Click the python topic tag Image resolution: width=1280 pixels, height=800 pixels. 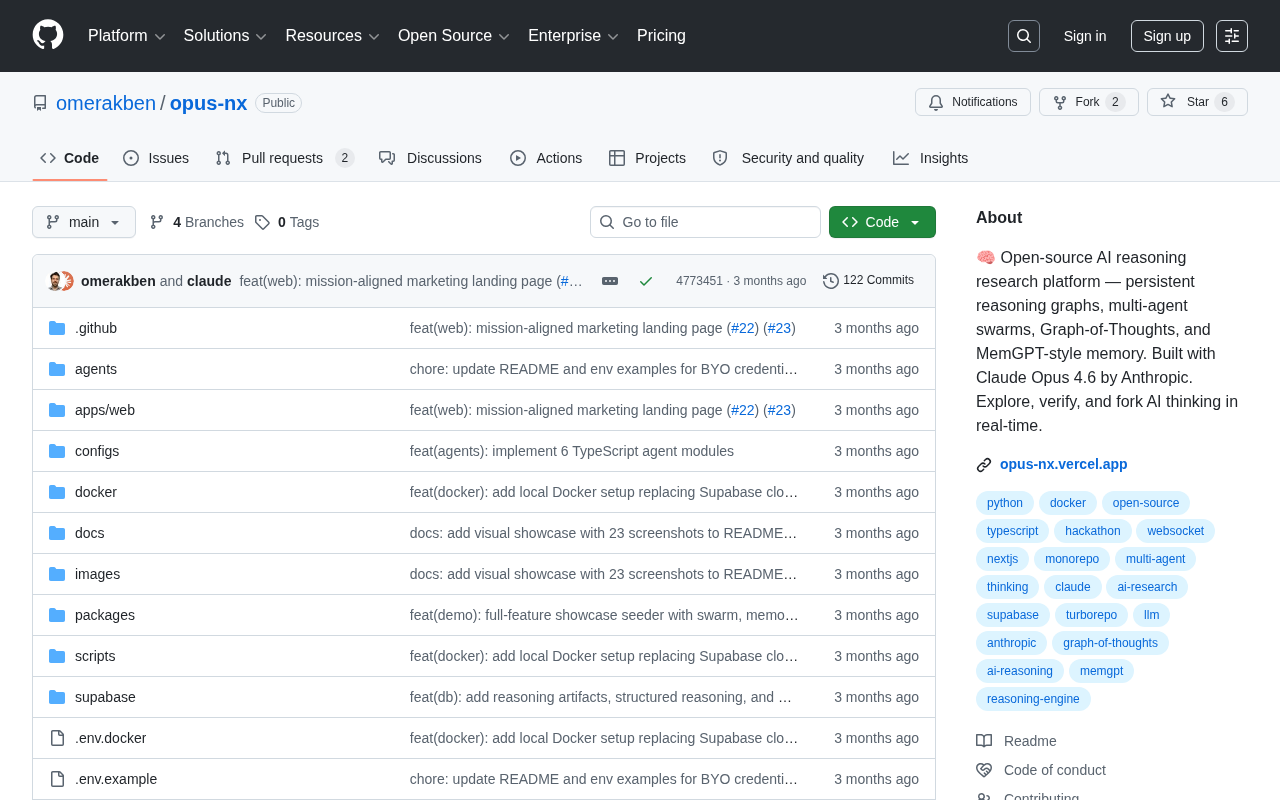(1005, 503)
